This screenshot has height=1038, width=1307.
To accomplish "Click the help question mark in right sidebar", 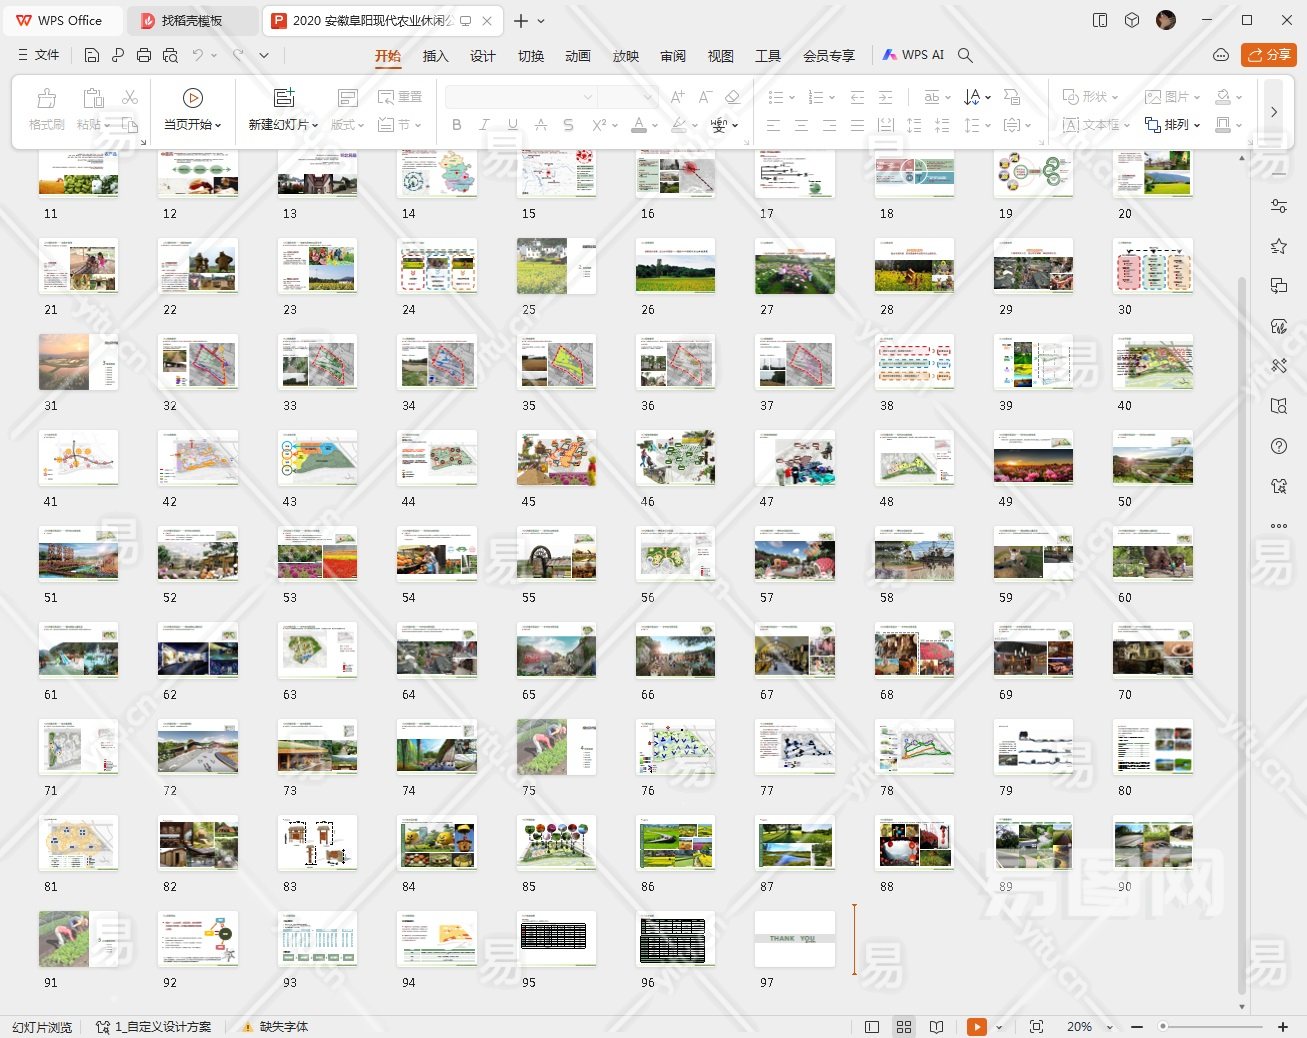I will (x=1278, y=446).
